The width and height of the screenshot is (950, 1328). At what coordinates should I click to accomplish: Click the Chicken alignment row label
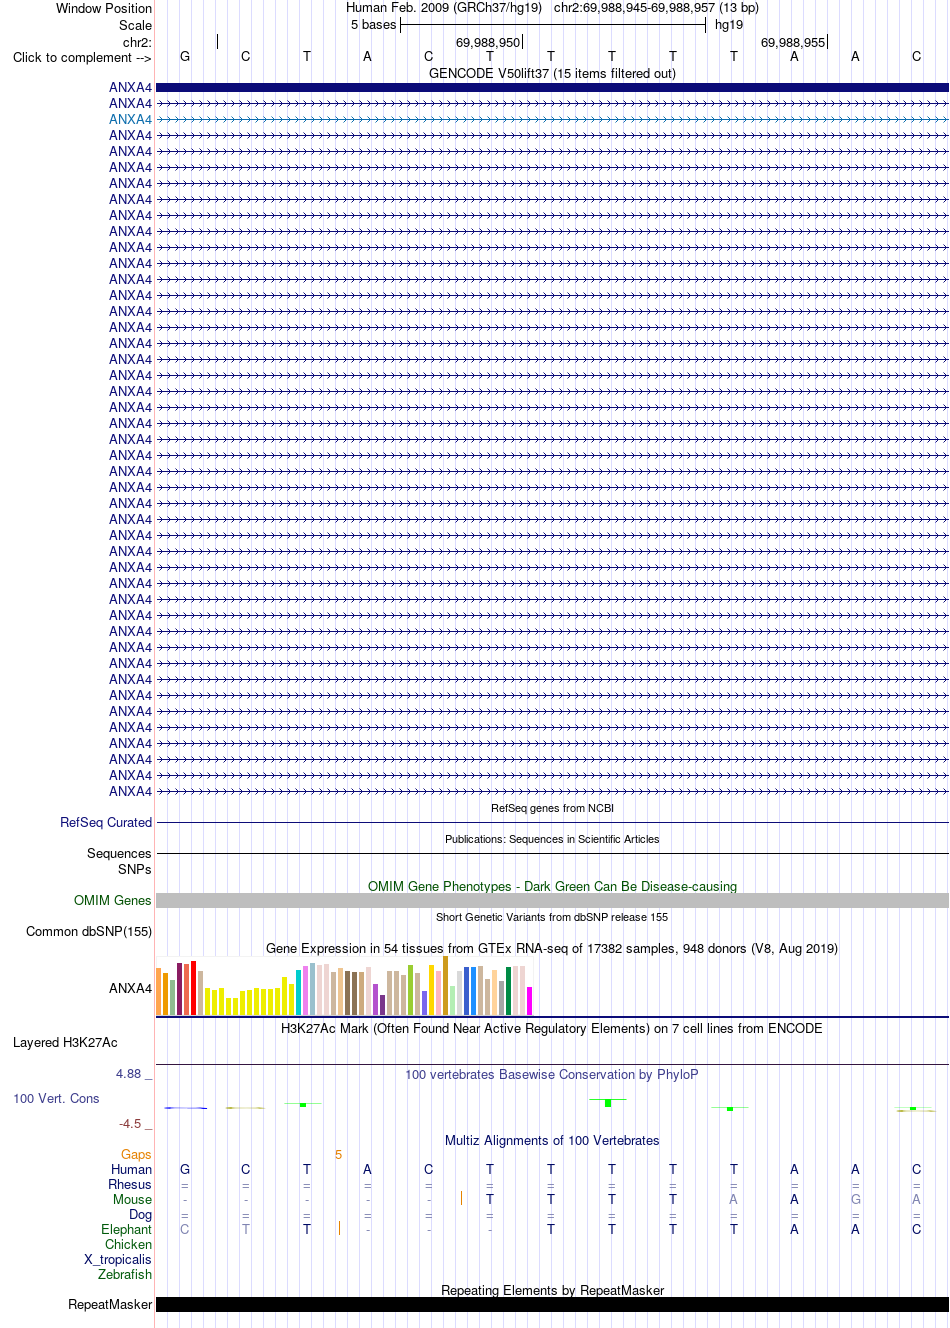[129, 1244]
